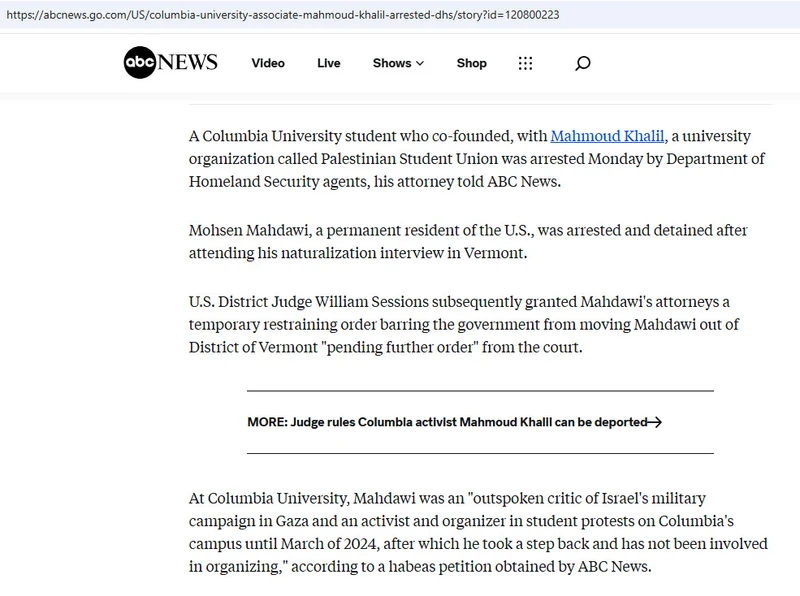Viewport: 800px width, 596px height.
Task: Open MORE: Judge rules Columbia activist story
Action: click(x=454, y=422)
